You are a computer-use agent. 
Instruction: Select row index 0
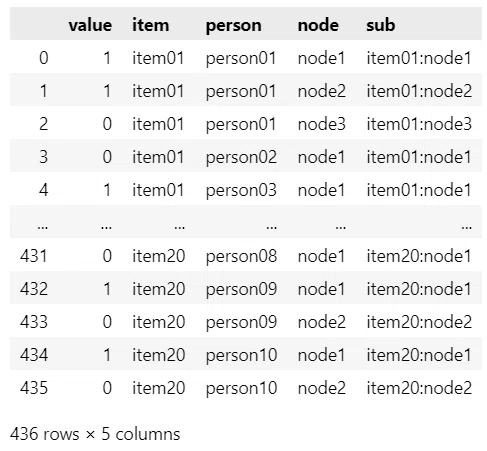point(44,58)
